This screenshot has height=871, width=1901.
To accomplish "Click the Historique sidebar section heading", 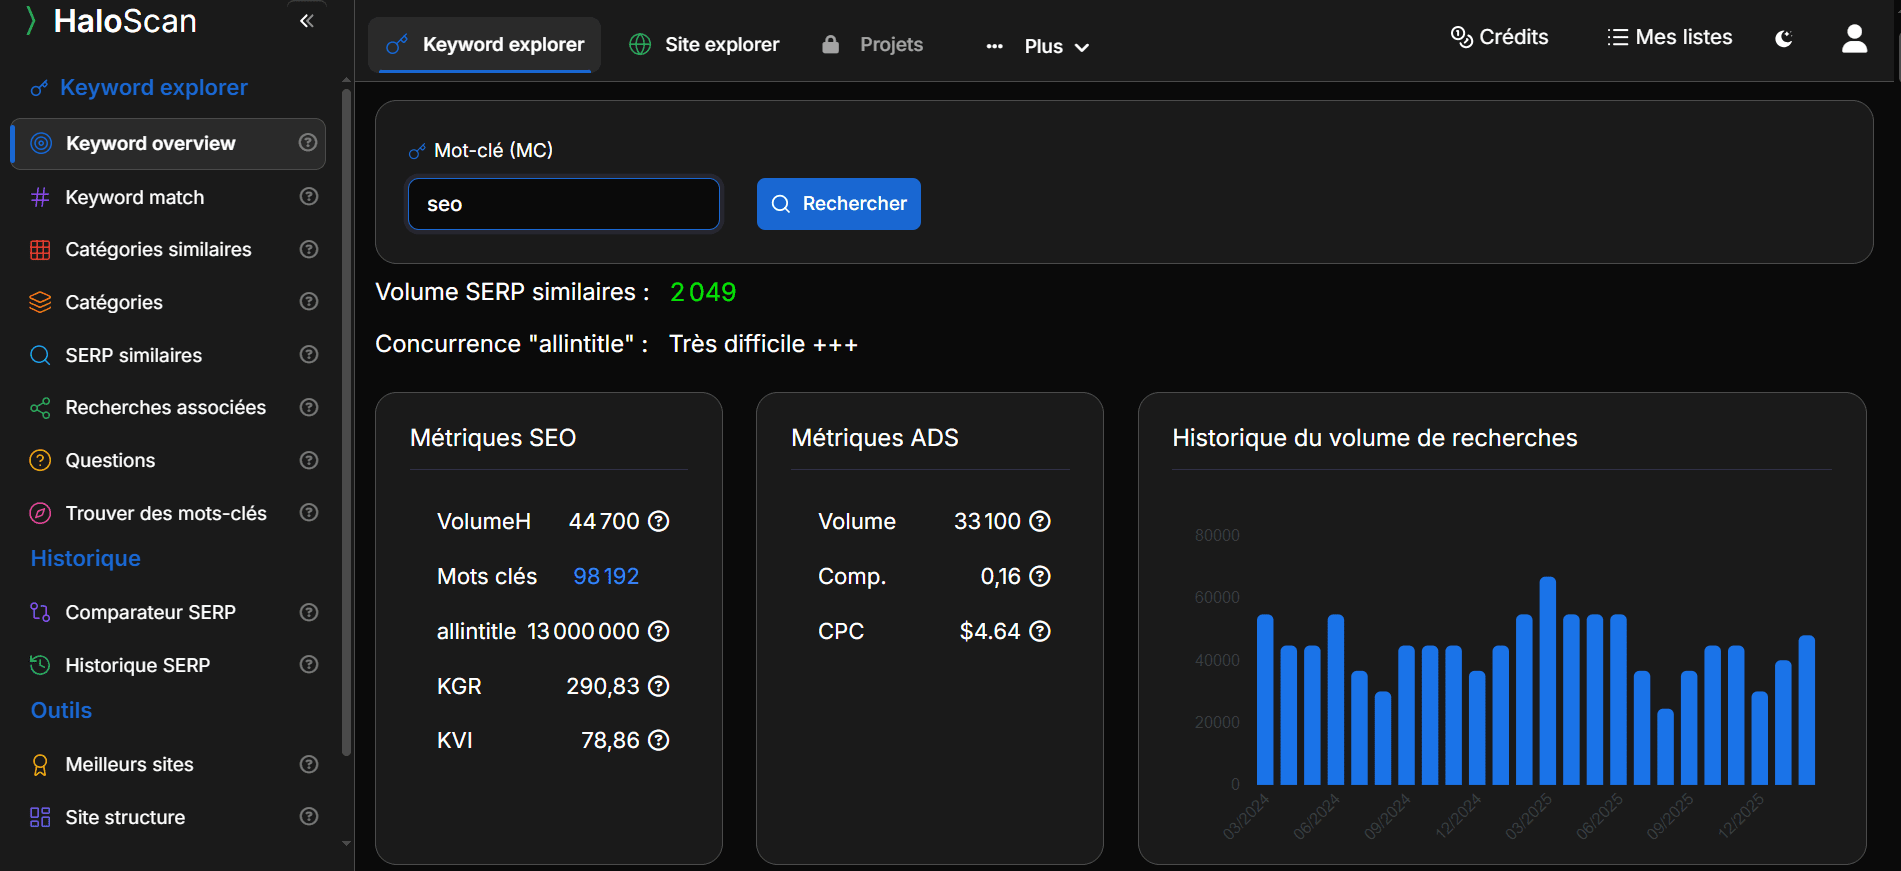I will pyautogui.click(x=85, y=558).
